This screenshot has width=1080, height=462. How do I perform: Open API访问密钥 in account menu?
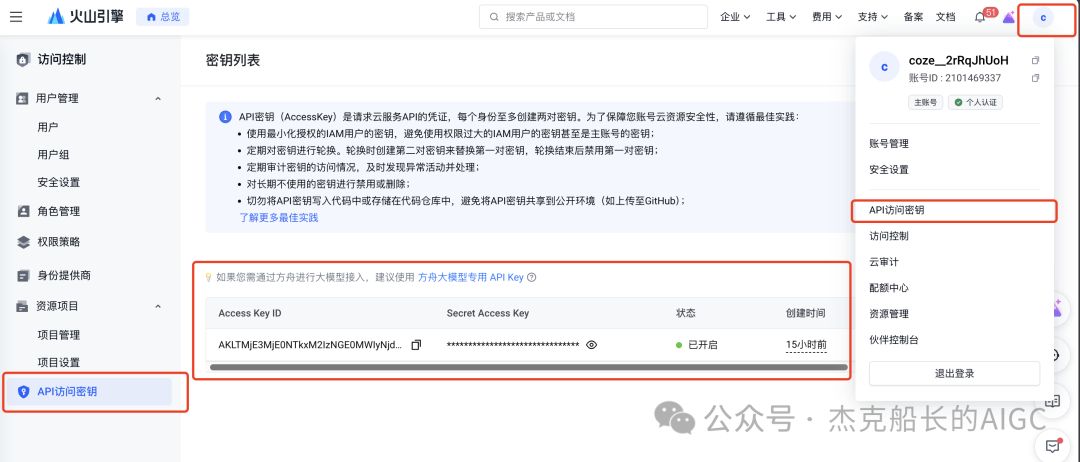897,211
